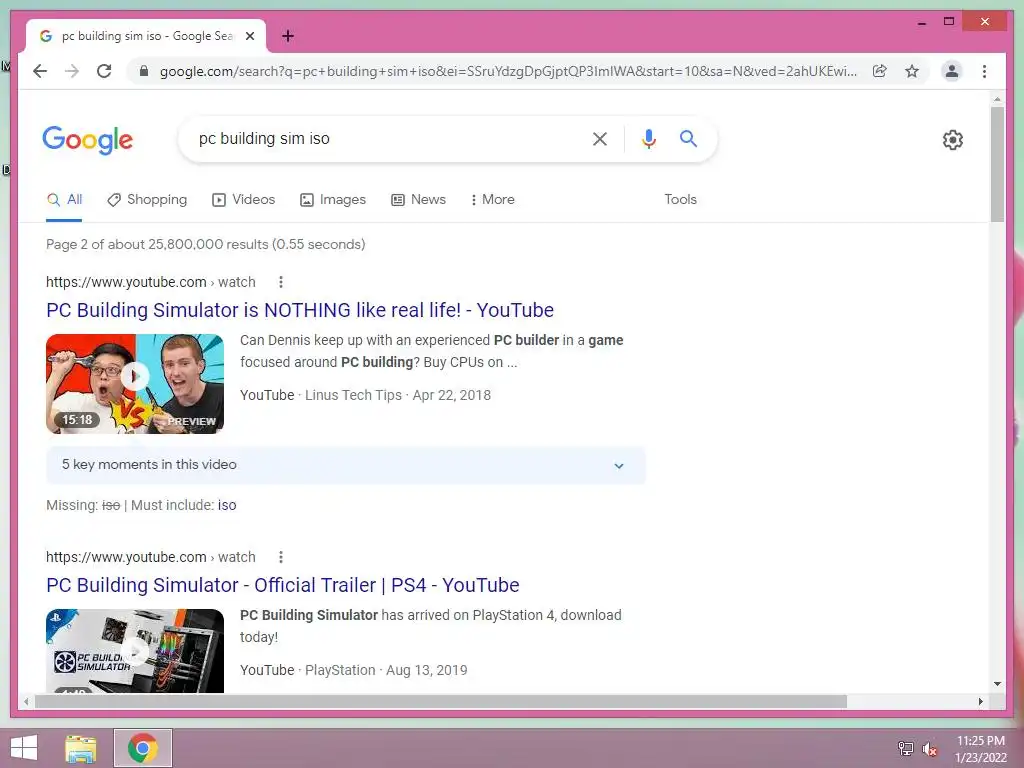Open the Chrome three-dot menu
The image size is (1024, 768).
[984, 71]
